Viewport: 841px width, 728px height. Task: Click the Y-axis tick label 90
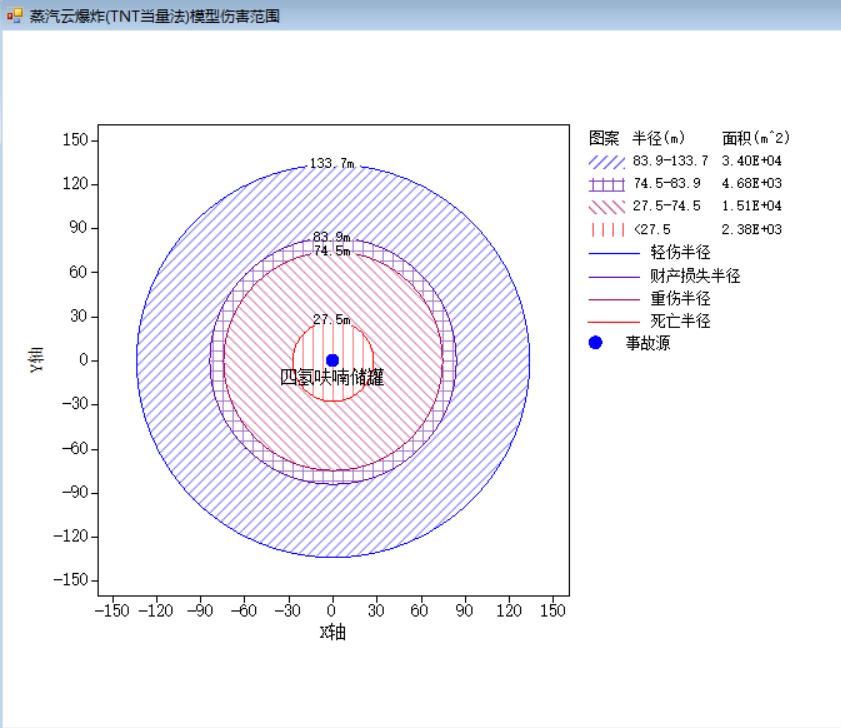pos(79,228)
